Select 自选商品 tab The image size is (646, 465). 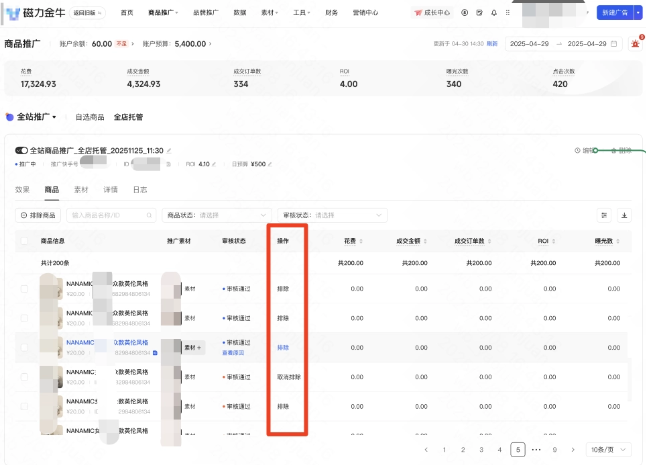(x=90, y=117)
